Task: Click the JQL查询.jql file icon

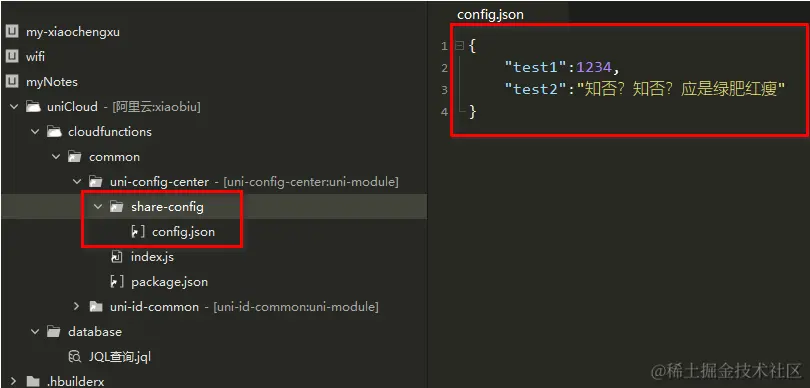Action: (75, 356)
